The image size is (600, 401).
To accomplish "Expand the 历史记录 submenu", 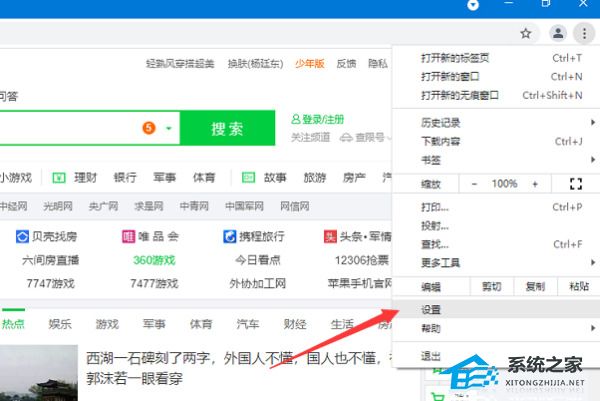I will (x=593, y=122).
